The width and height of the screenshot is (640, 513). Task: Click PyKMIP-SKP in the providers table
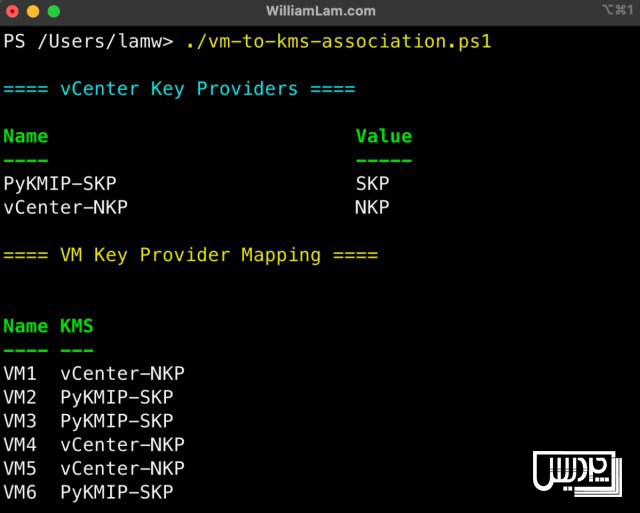[x=60, y=184]
